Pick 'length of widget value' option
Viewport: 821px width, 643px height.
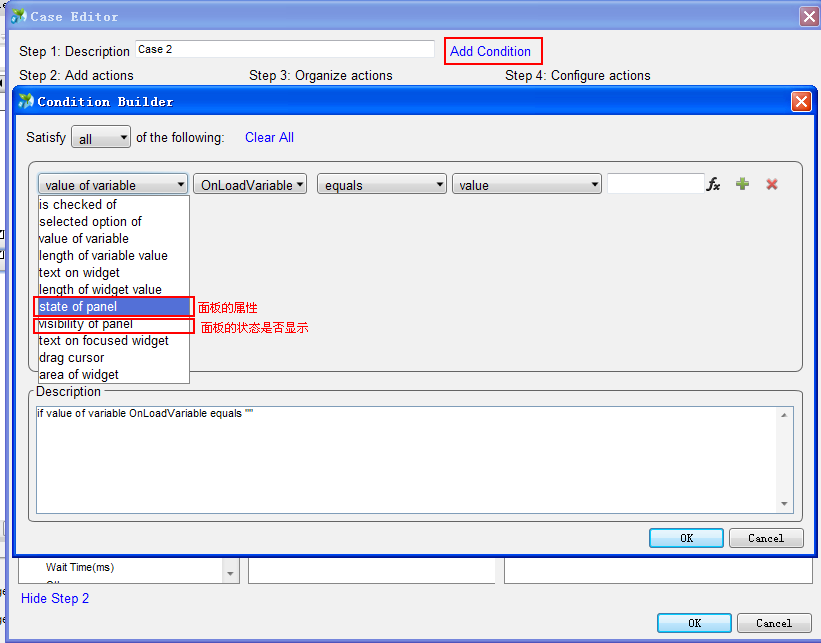coord(114,290)
